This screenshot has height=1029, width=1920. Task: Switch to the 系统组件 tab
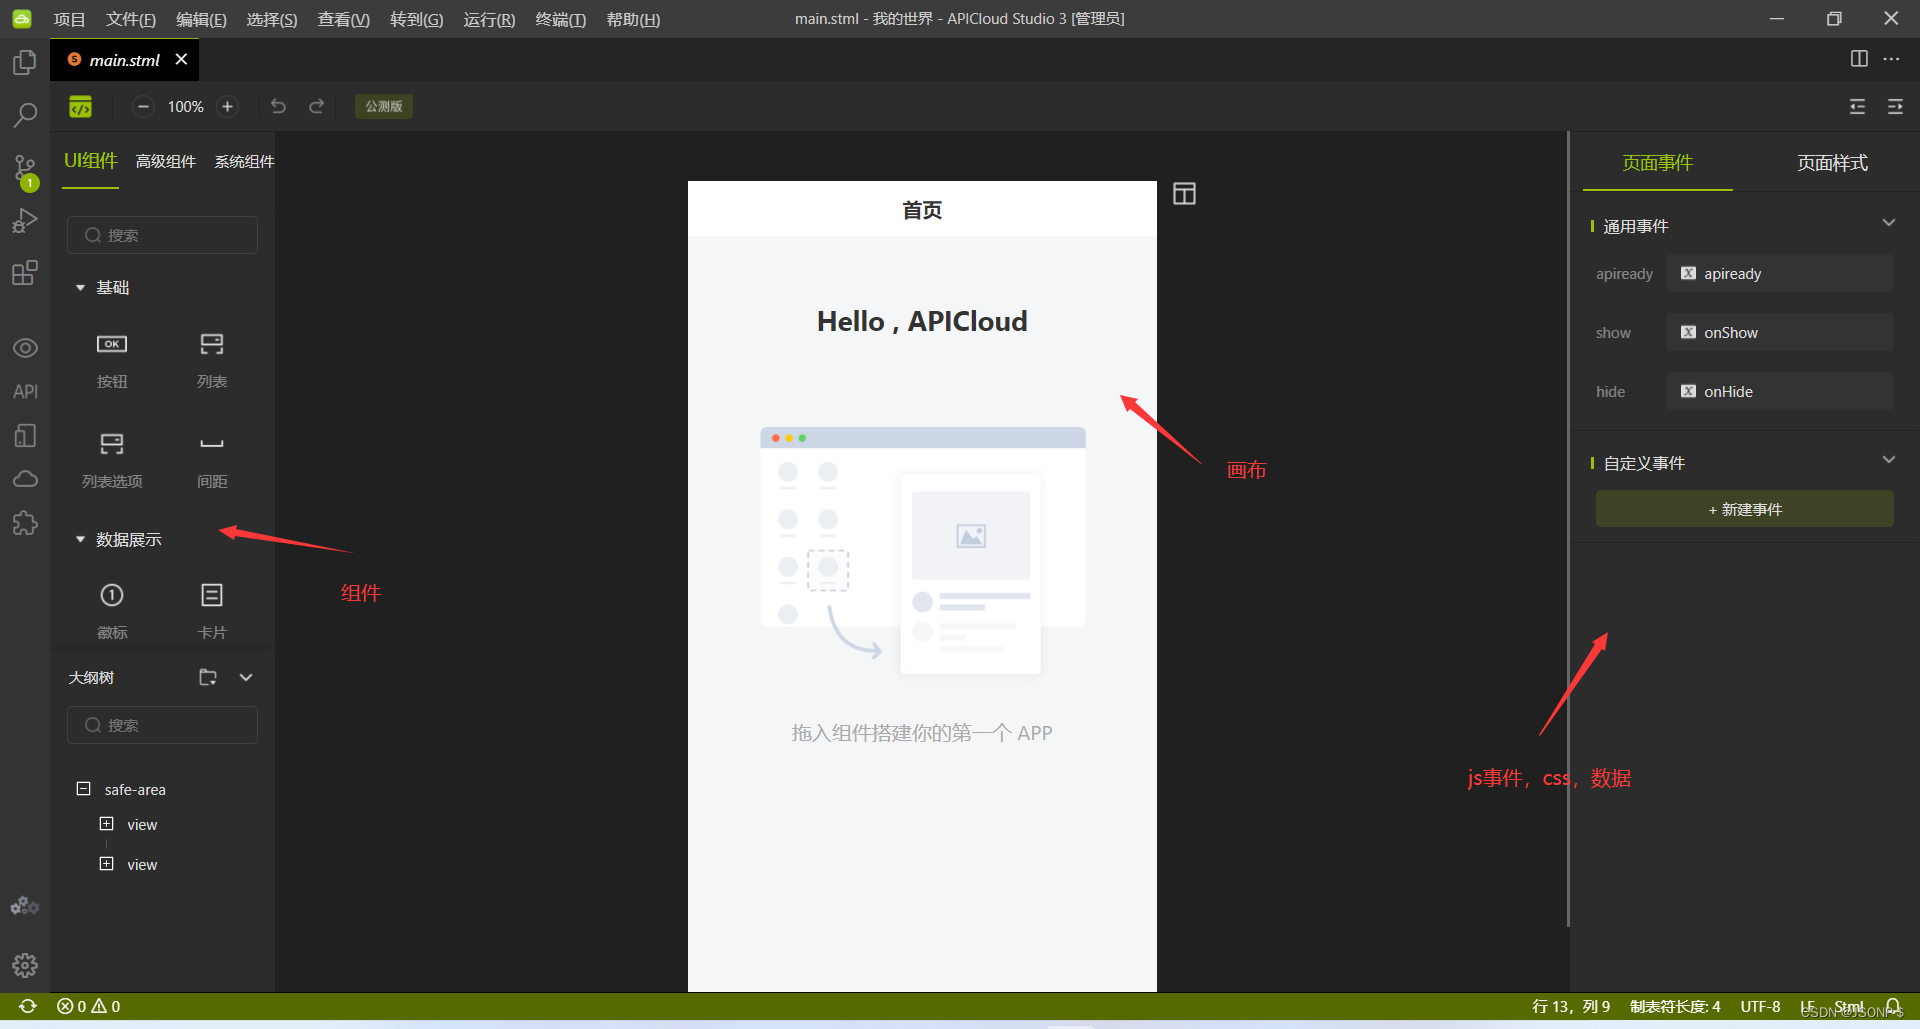pos(244,162)
